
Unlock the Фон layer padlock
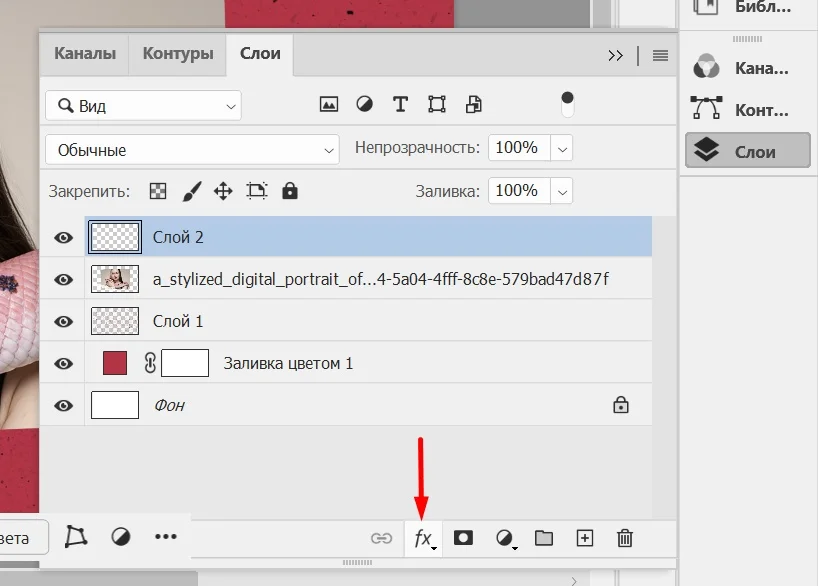pos(621,405)
